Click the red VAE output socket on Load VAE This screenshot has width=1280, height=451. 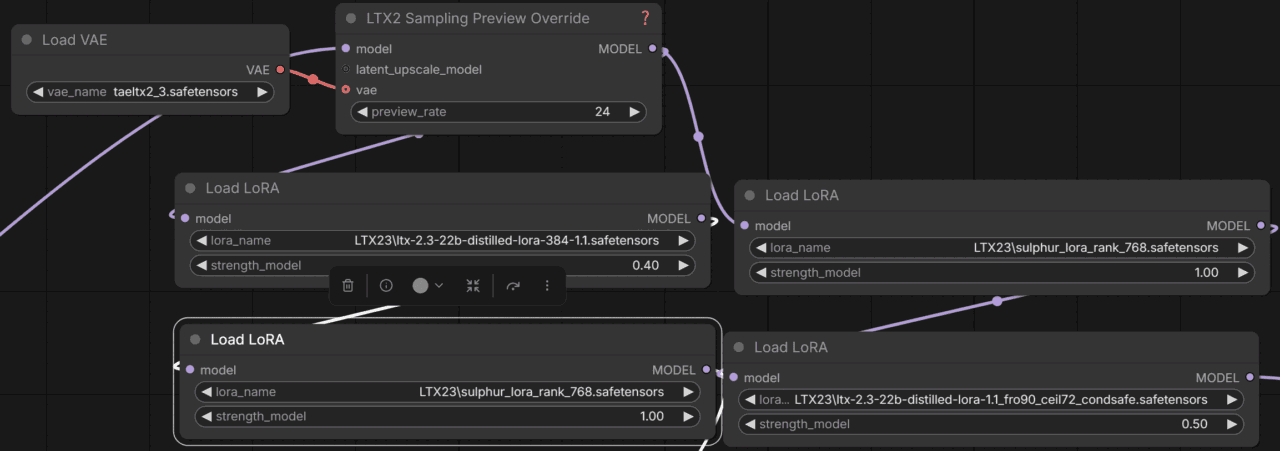(280, 70)
